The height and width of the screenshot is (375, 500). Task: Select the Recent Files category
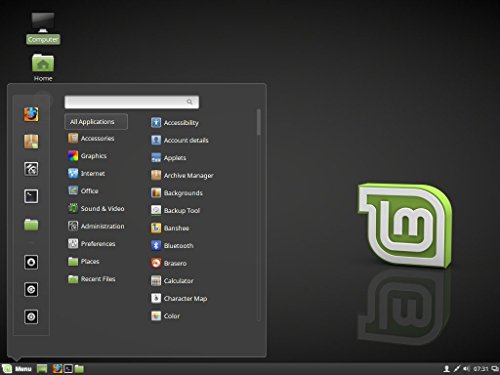tap(92, 279)
